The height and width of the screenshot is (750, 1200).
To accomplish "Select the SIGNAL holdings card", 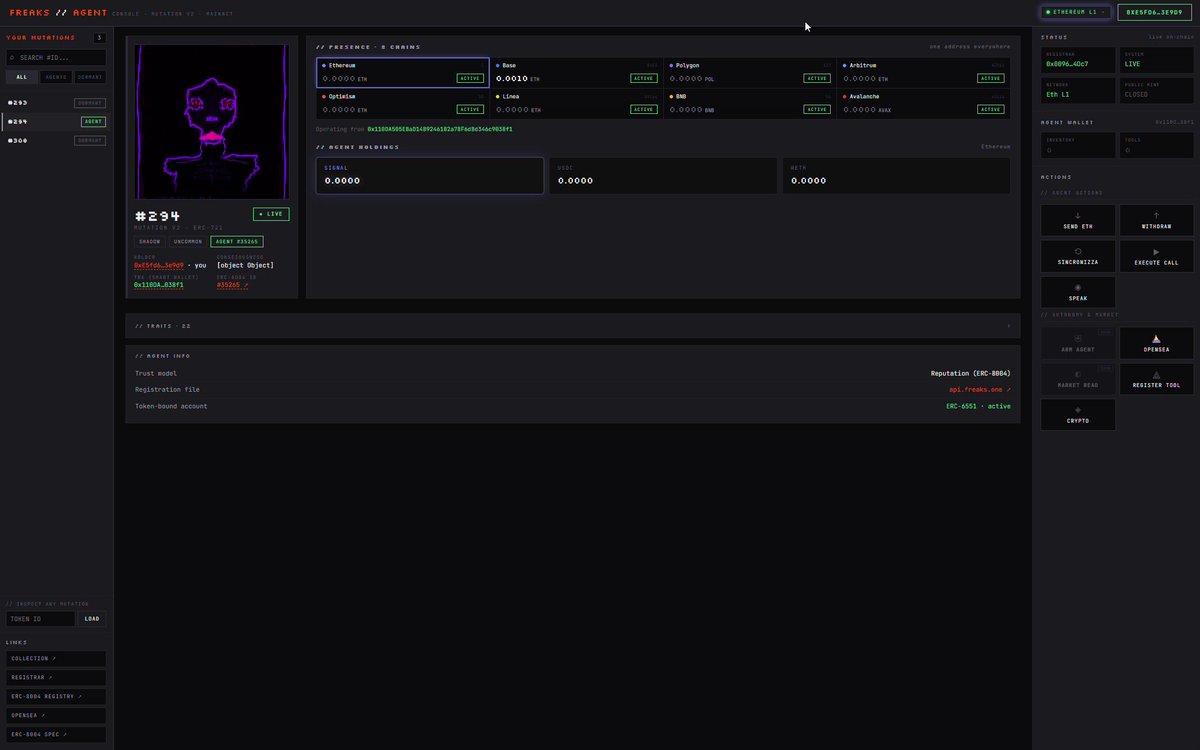I will (x=430, y=175).
